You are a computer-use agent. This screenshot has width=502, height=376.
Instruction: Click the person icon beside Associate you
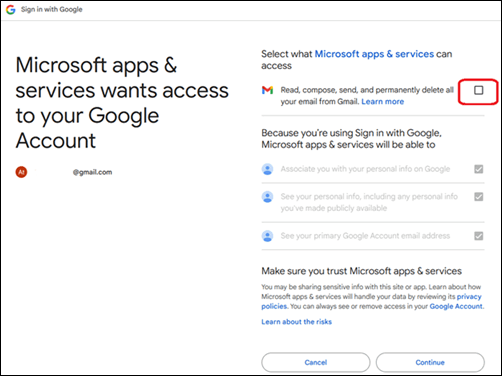click(267, 169)
